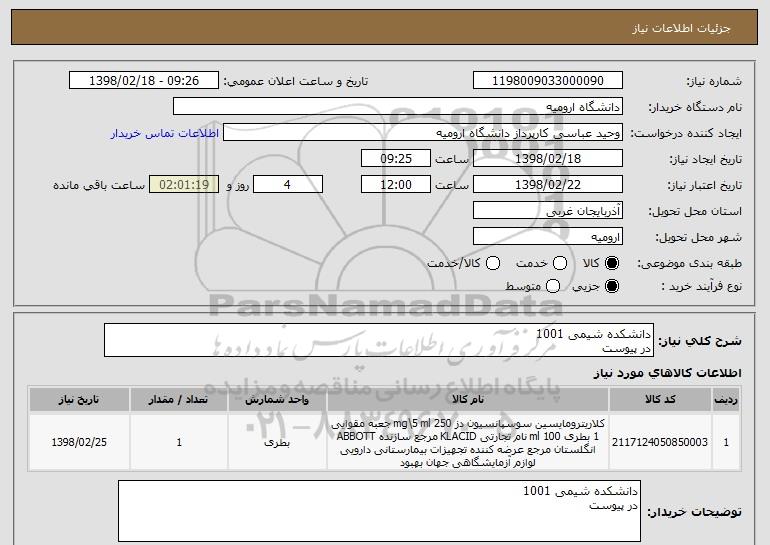Click the public announcement date field 09:26
Image resolution: width=770 pixels, height=545 pixels.
144,80
